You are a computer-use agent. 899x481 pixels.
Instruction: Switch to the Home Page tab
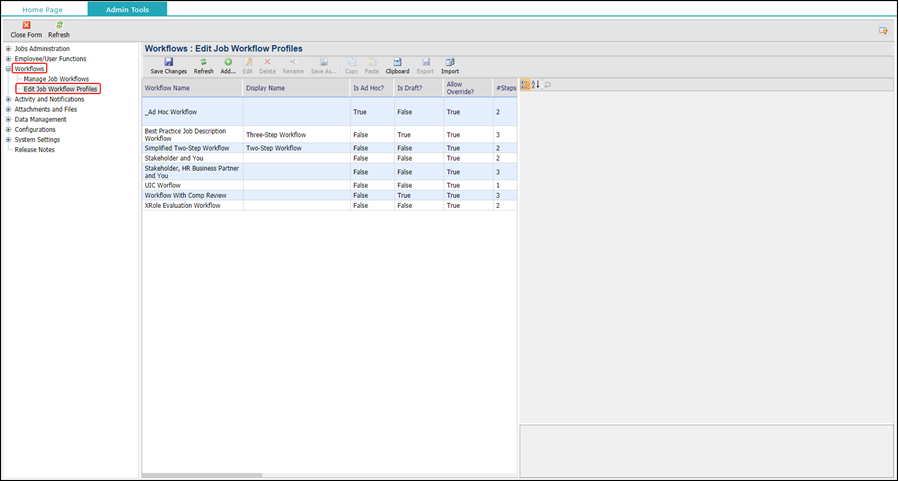(42, 10)
